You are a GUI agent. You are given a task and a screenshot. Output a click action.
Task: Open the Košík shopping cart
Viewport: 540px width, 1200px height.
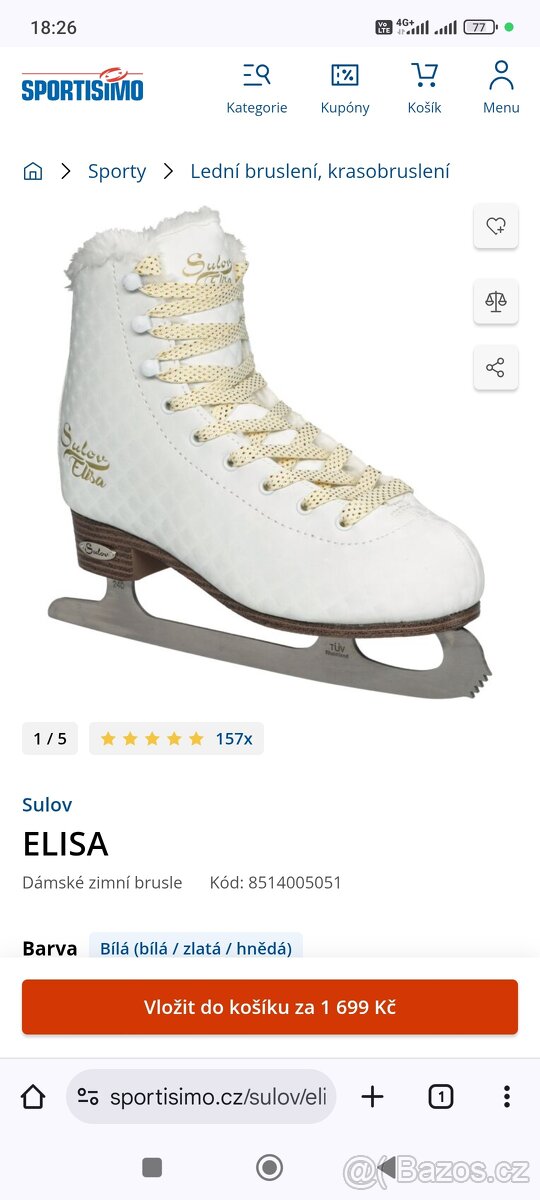click(424, 89)
